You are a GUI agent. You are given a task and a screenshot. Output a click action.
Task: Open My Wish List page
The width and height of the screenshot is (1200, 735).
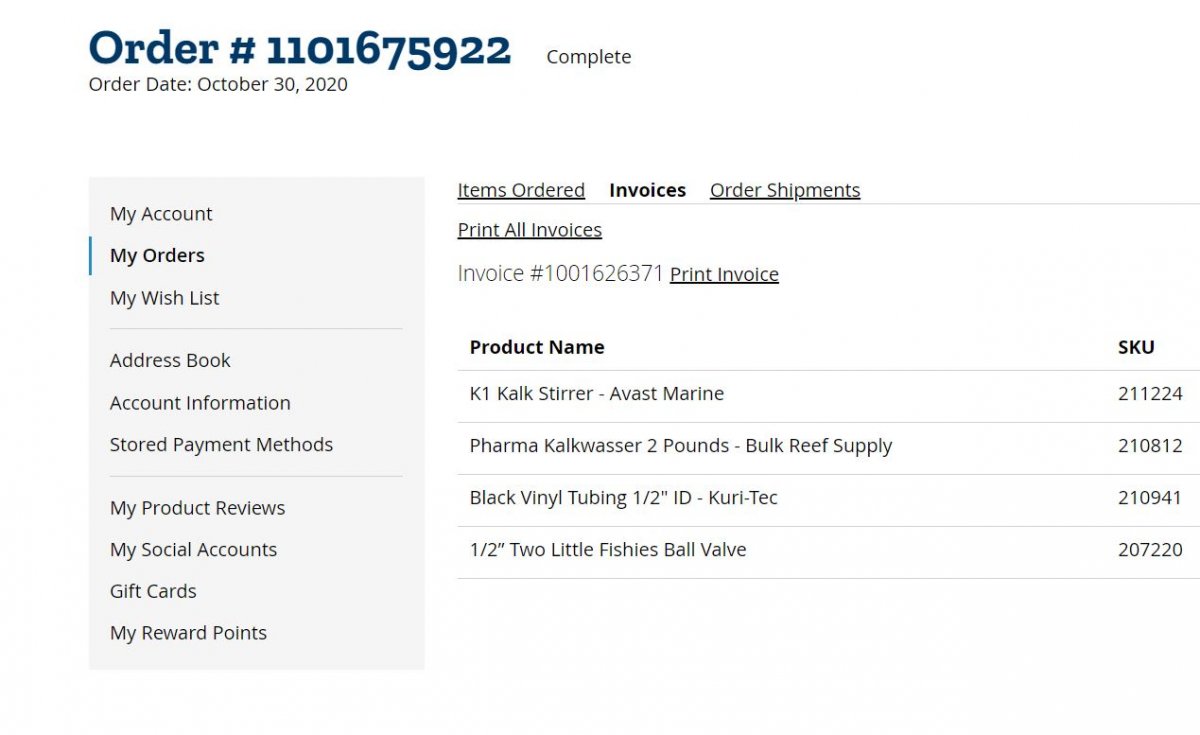tap(164, 298)
